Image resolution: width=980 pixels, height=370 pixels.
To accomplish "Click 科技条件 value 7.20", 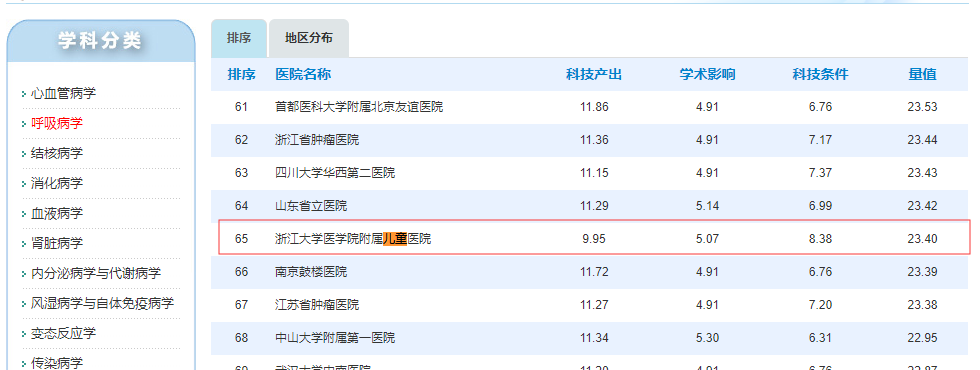I will (x=821, y=305).
